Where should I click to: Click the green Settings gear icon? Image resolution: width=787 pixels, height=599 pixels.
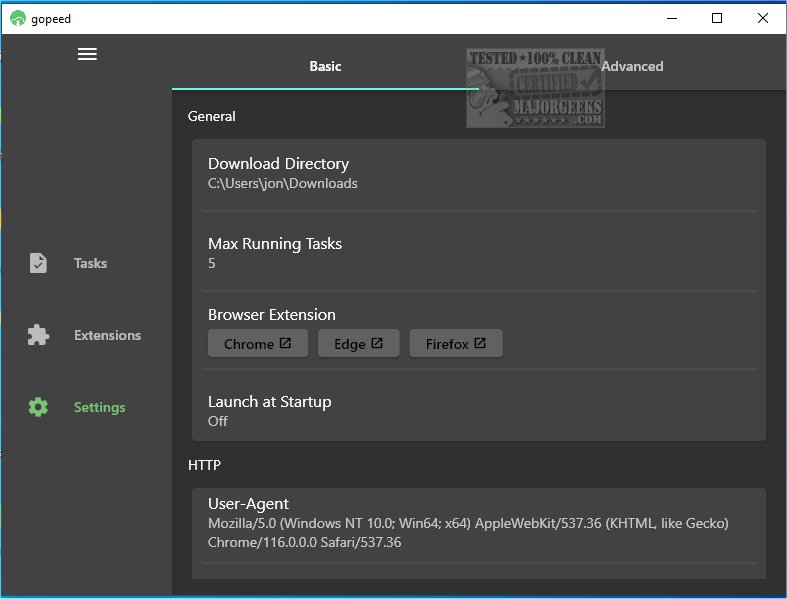coord(38,407)
